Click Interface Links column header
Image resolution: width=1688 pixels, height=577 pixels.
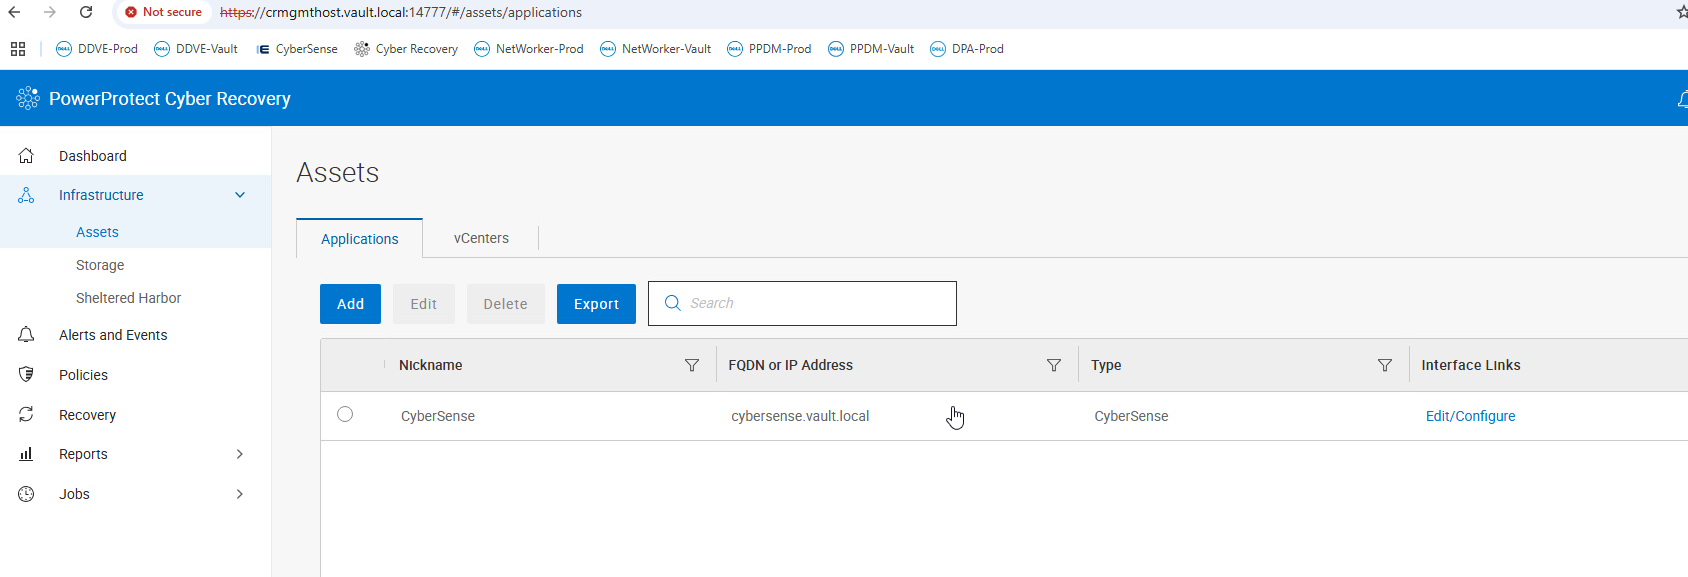point(1471,365)
